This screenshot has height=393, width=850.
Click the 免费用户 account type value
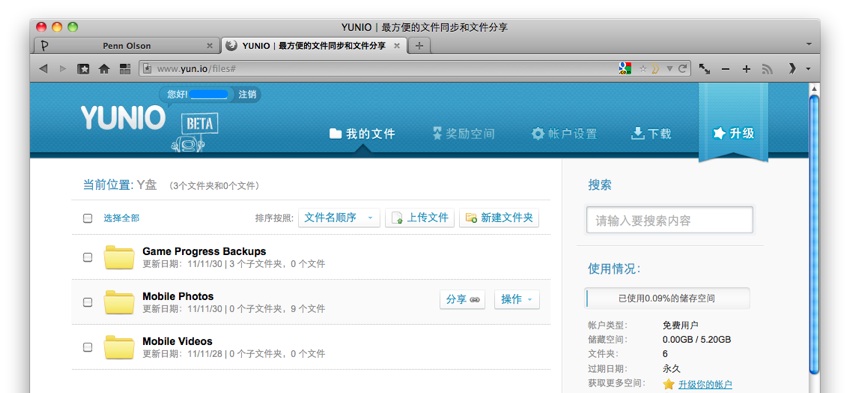[680, 325]
